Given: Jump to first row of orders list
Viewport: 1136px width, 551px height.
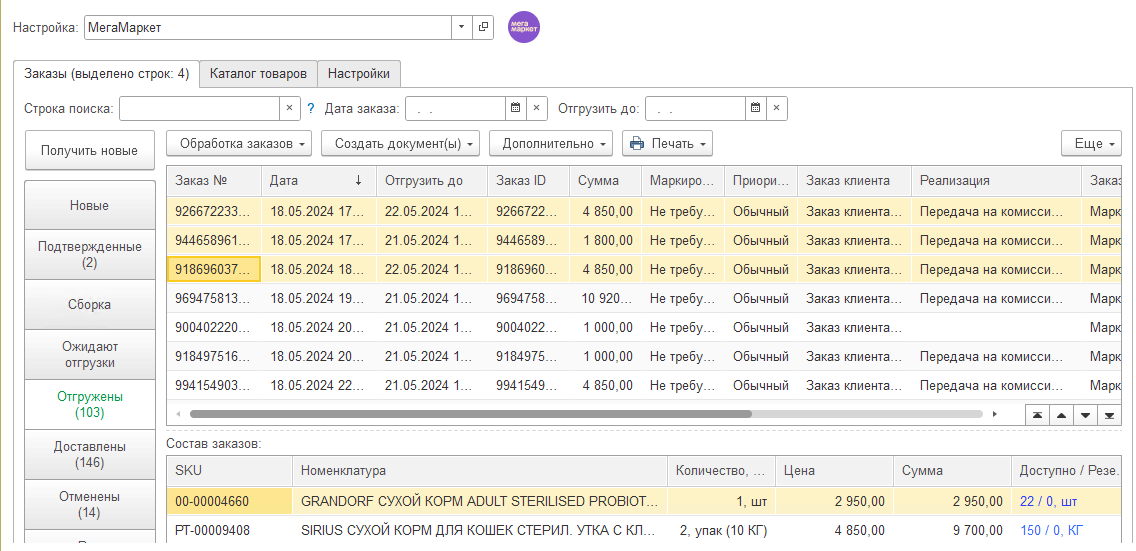Looking at the screenshot, I should 1037,415.
